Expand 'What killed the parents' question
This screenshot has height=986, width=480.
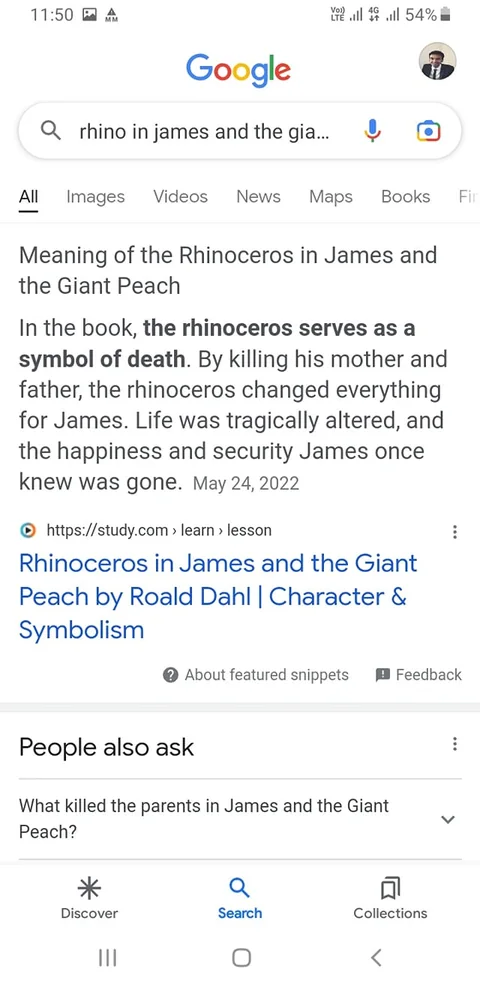tap(240, 819)
